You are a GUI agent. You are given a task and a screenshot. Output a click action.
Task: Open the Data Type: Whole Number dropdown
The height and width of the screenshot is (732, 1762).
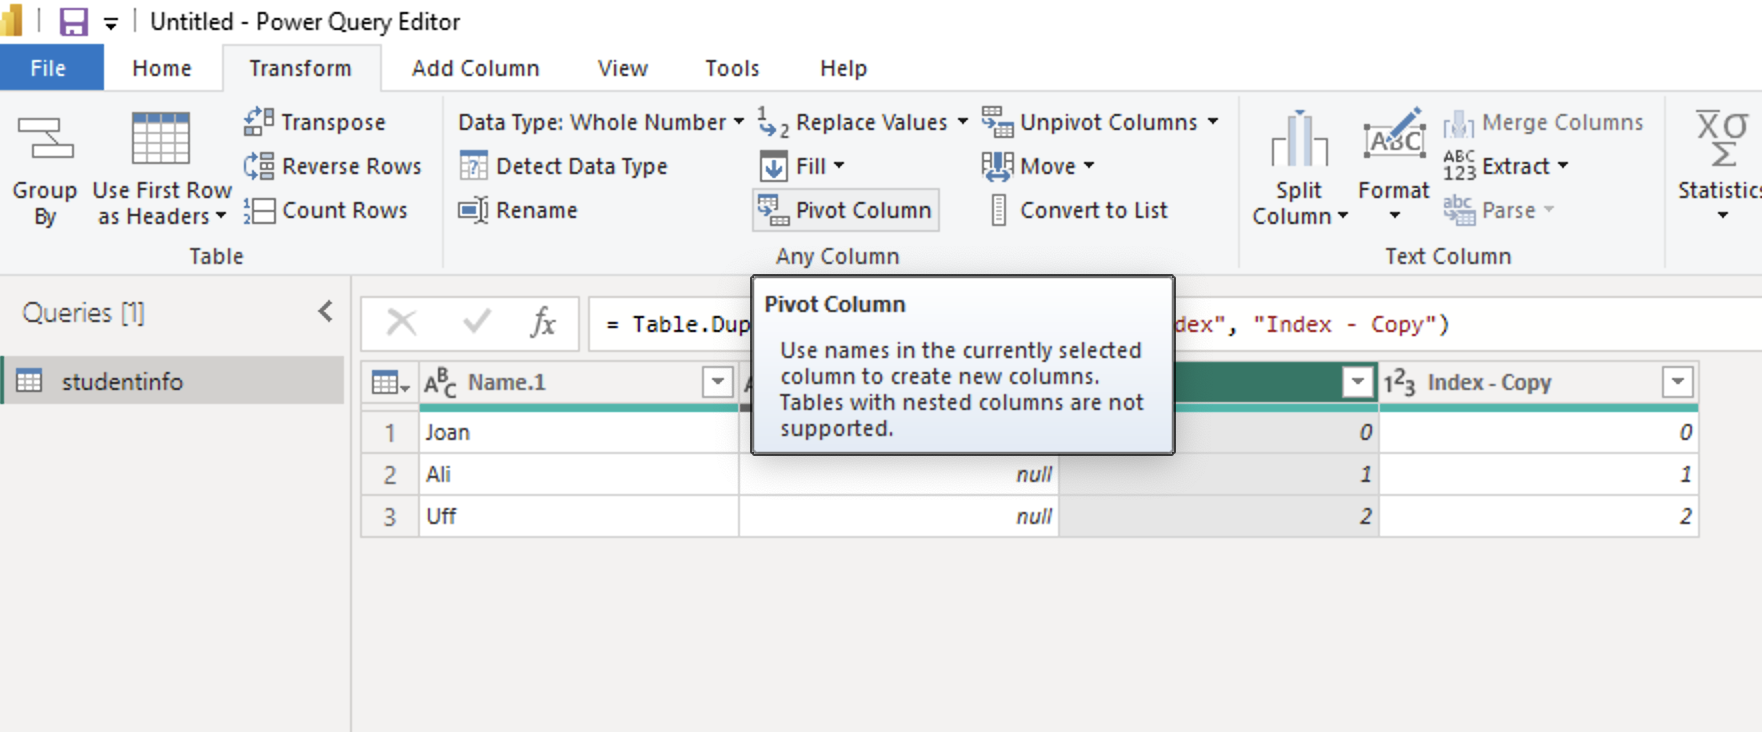tap(601, 122)
